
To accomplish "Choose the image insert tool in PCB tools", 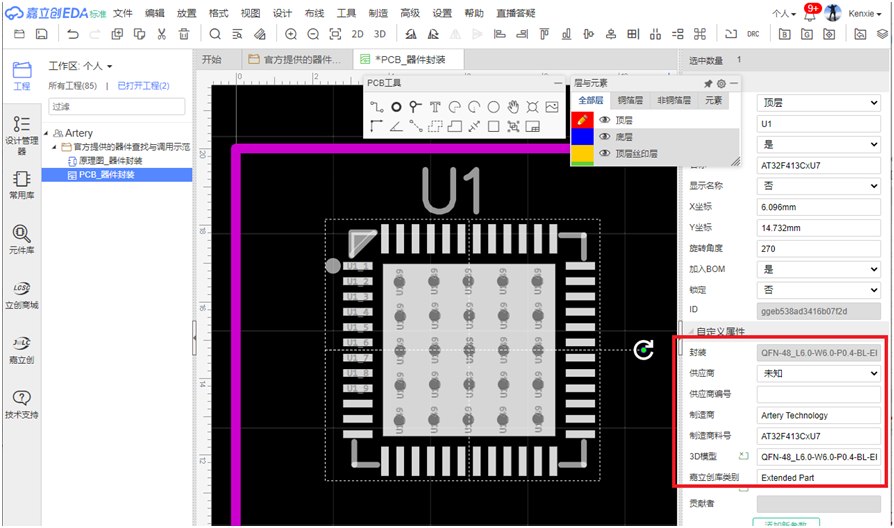I will [x=551, y=106].
